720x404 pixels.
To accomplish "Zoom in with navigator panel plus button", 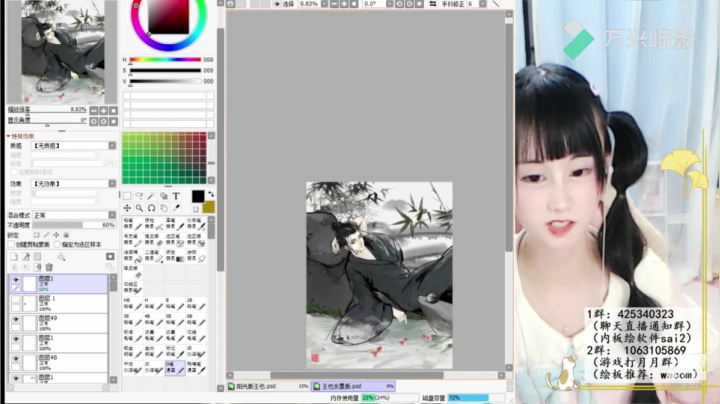I will click(x=104, y=111).
